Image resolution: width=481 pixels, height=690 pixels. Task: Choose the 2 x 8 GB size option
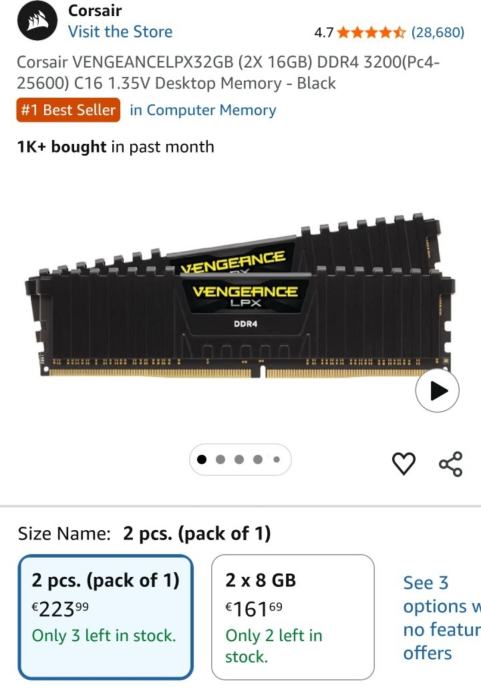click(x=293, y=617)
